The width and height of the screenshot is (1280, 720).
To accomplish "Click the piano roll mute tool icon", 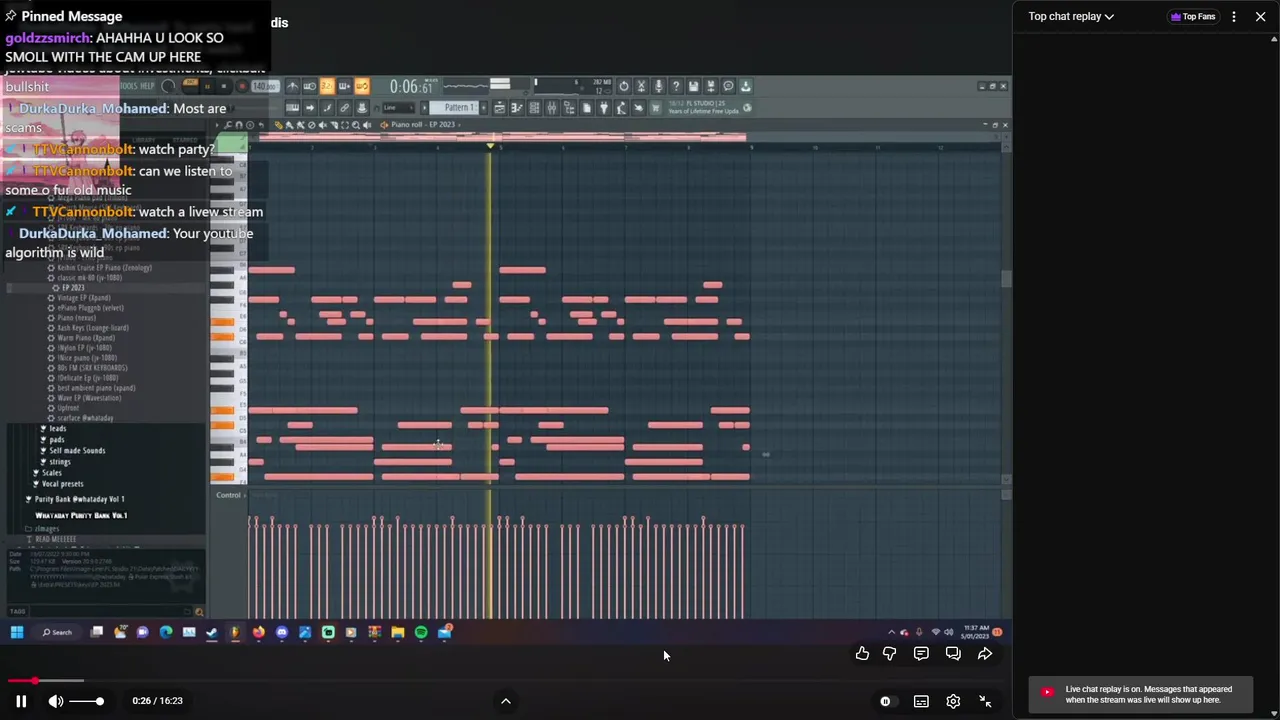I will pos(322,125).
